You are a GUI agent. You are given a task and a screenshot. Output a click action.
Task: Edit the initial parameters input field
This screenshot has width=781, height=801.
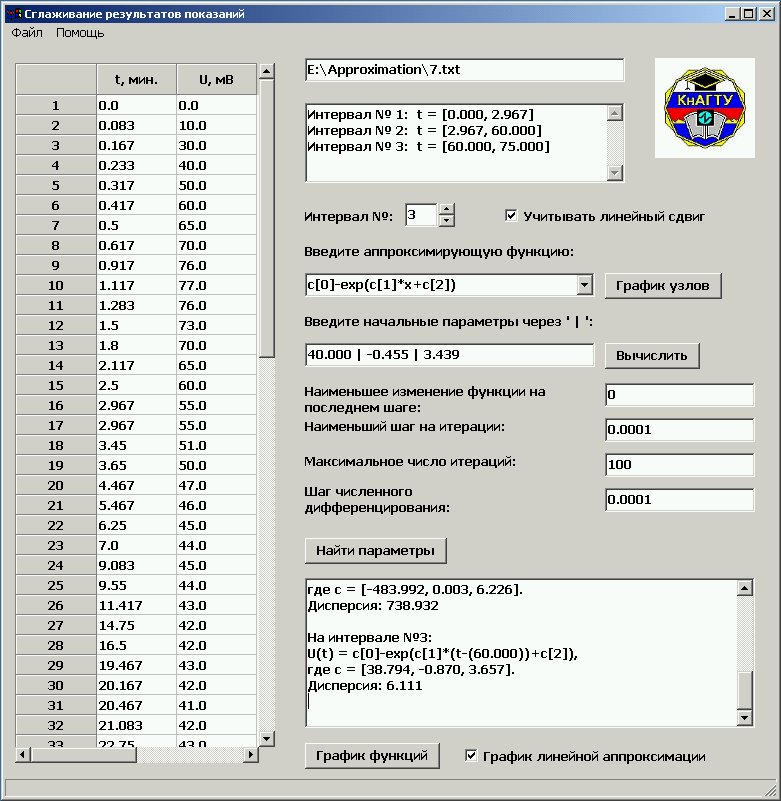[449, 355]
